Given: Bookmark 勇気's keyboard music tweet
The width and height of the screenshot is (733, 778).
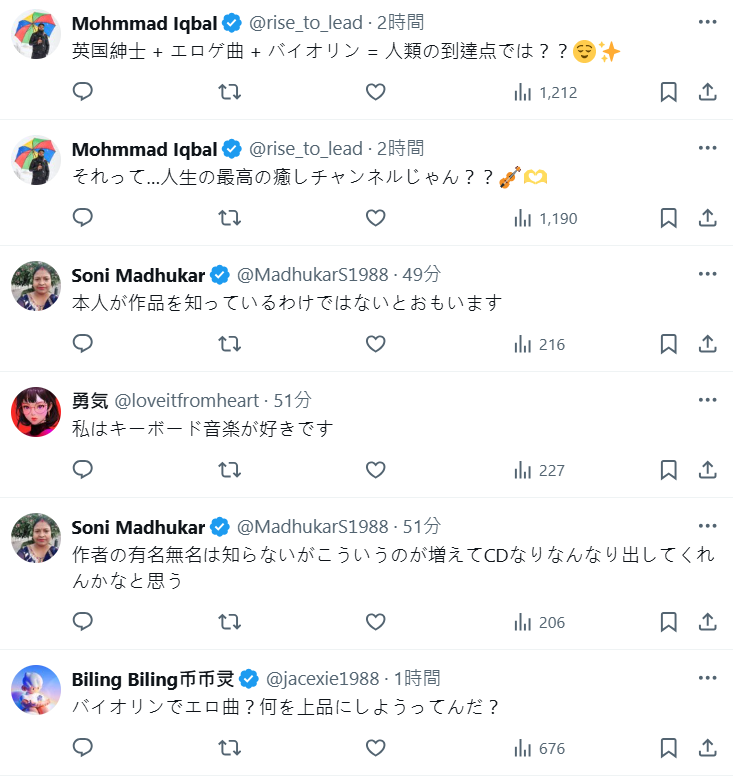Looking at the screenshot, I should (669, 470).
